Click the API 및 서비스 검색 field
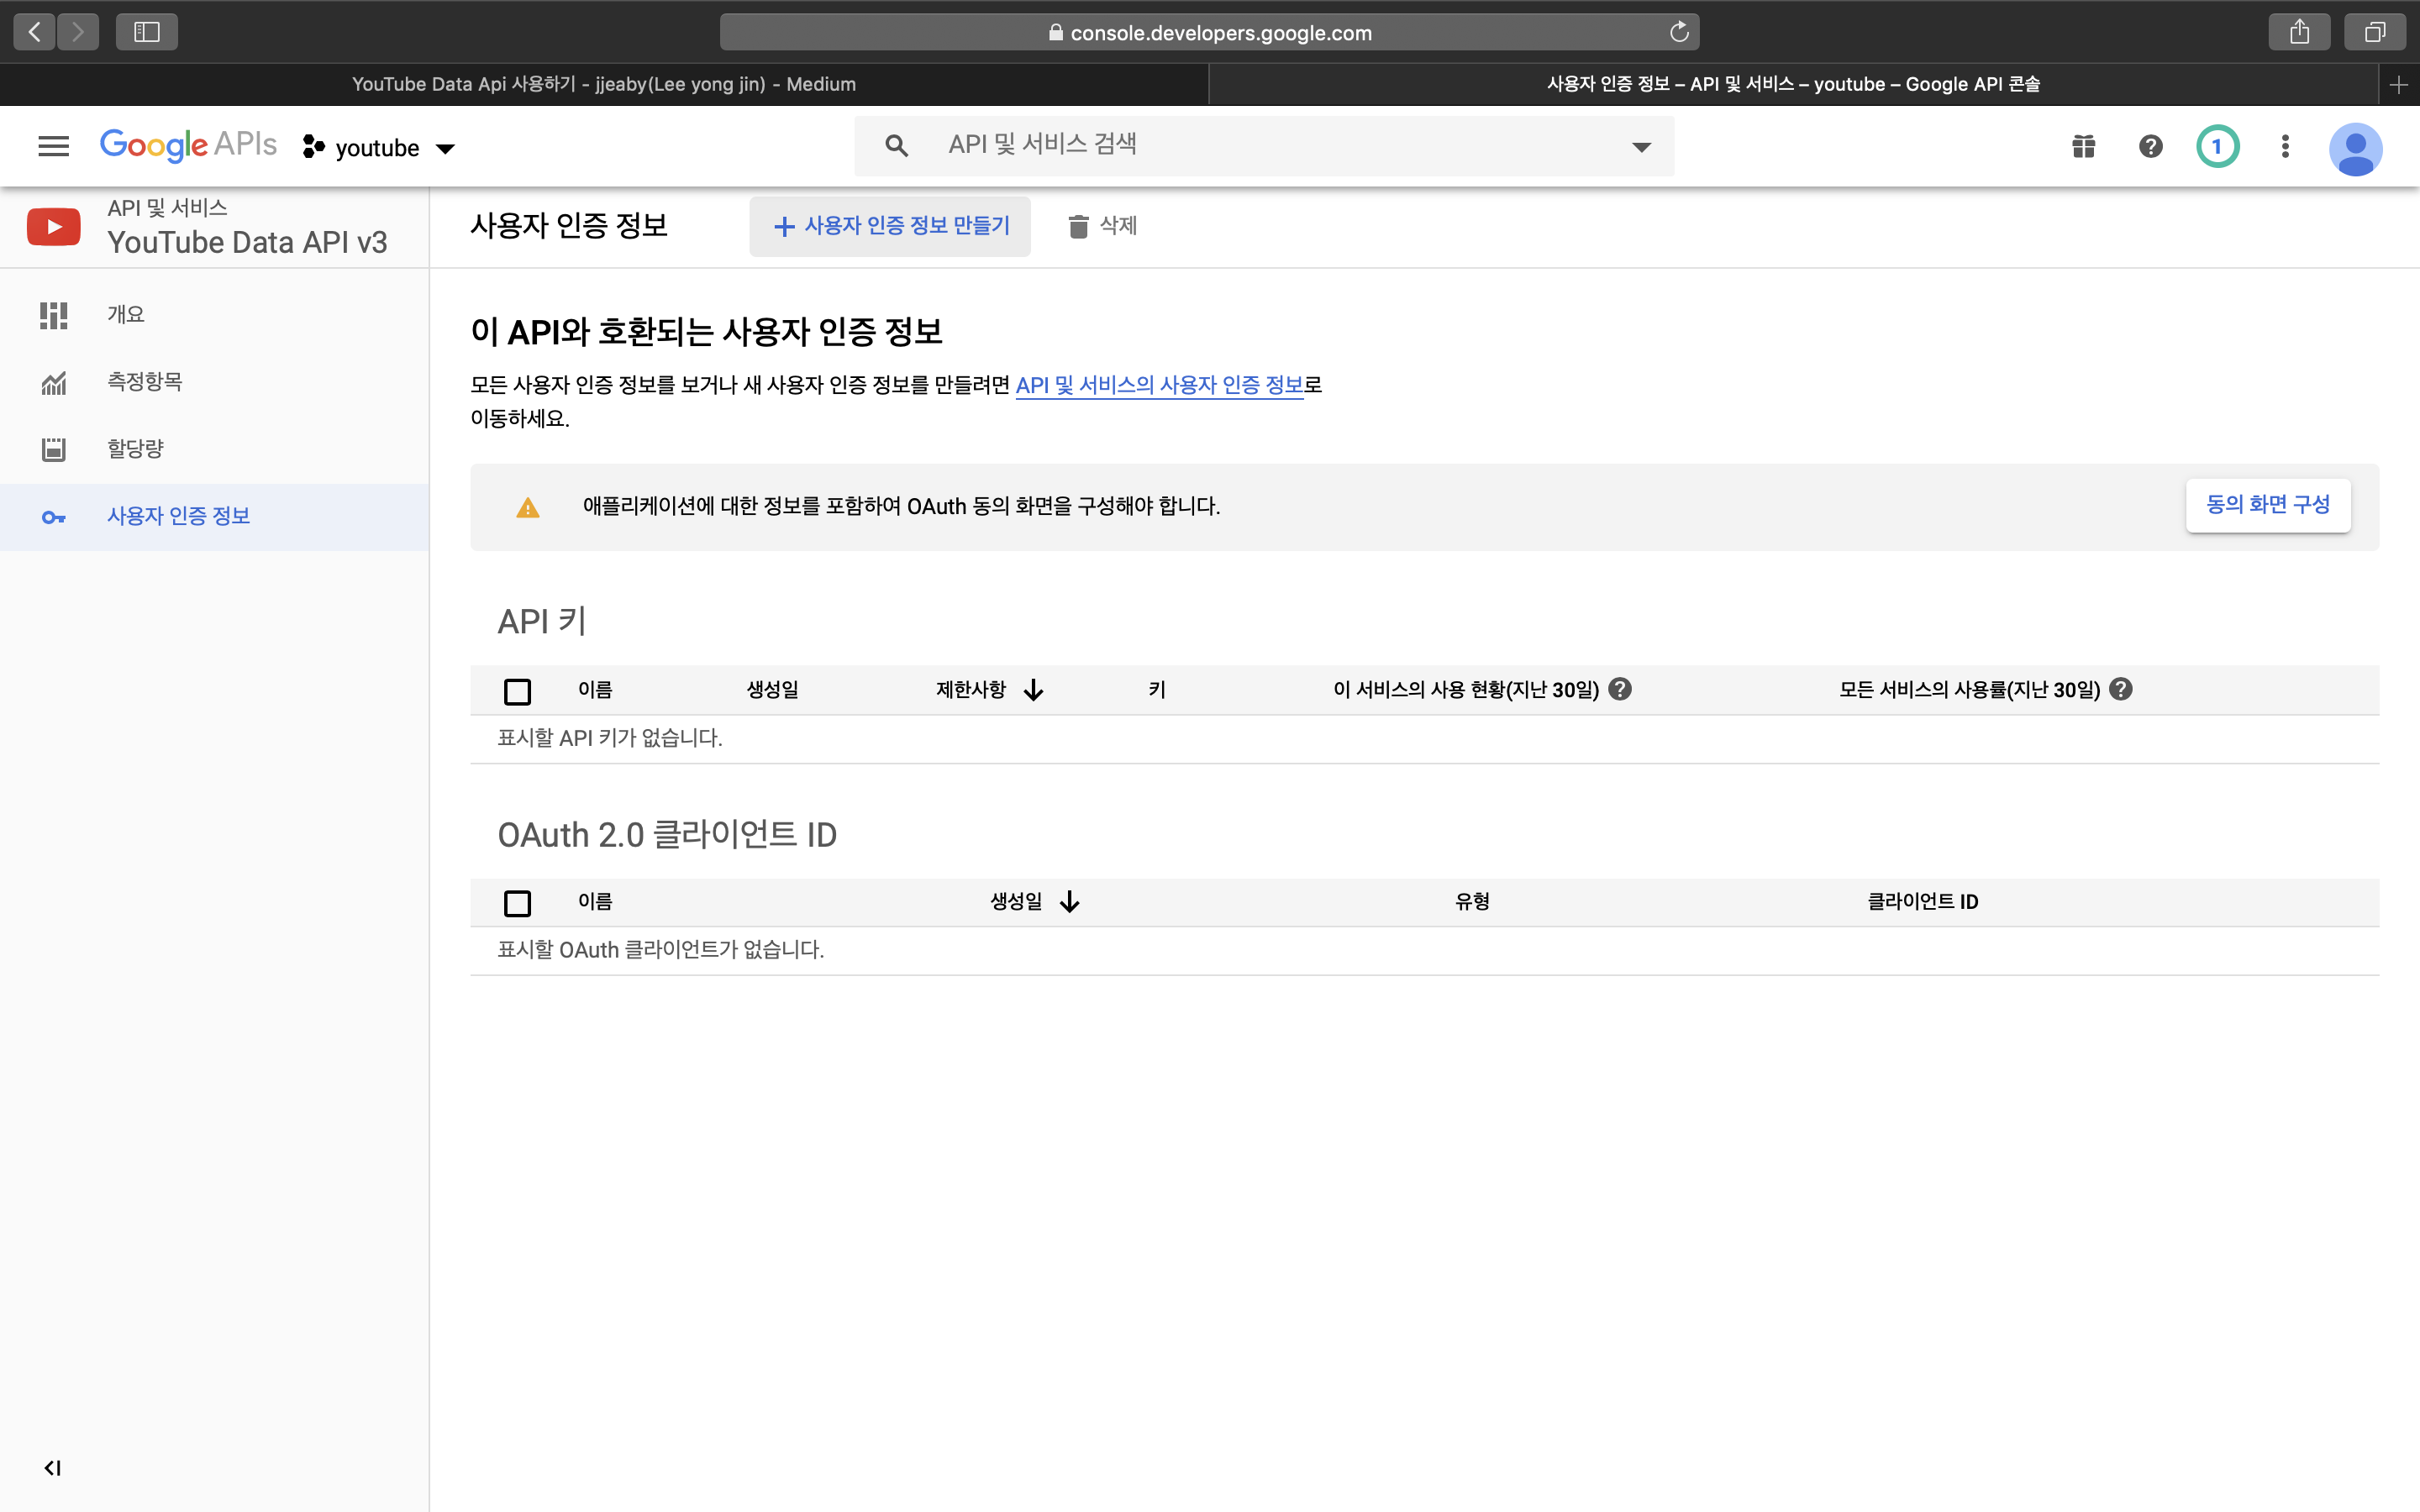The image size is (2420, 1512). tap(1264, 146)
